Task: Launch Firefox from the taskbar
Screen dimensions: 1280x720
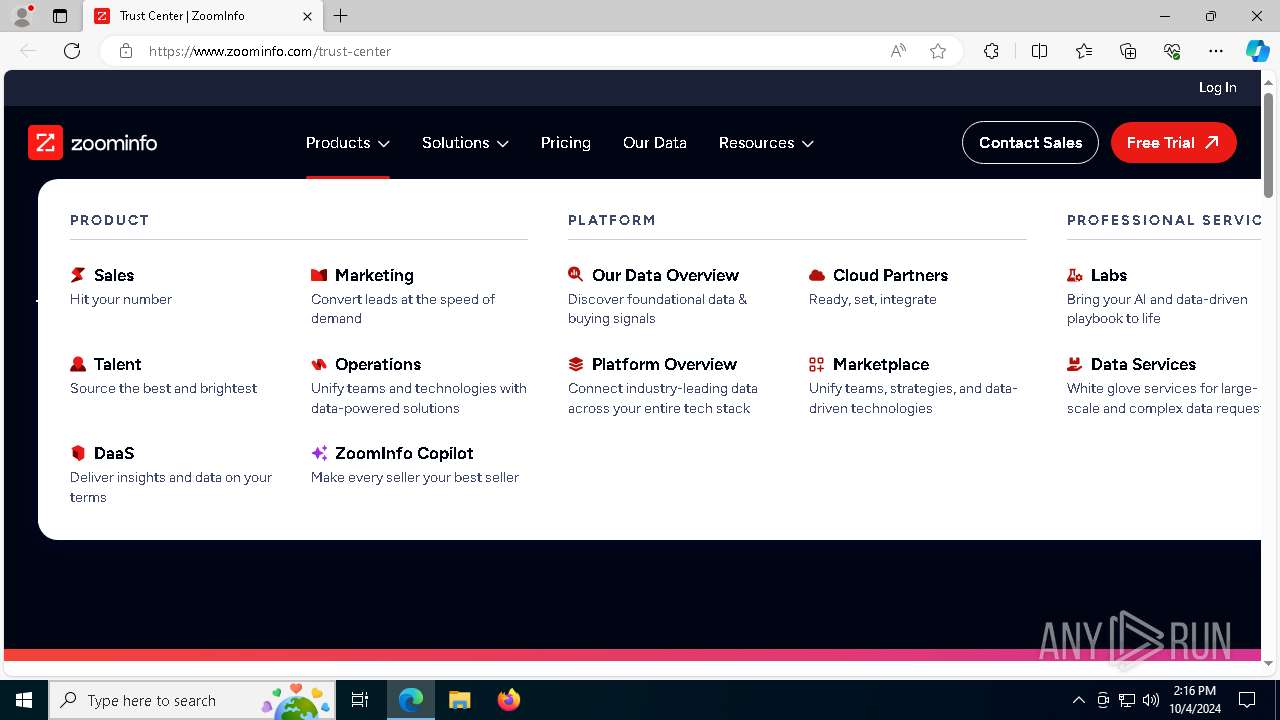Action: (x=508, y=700)
